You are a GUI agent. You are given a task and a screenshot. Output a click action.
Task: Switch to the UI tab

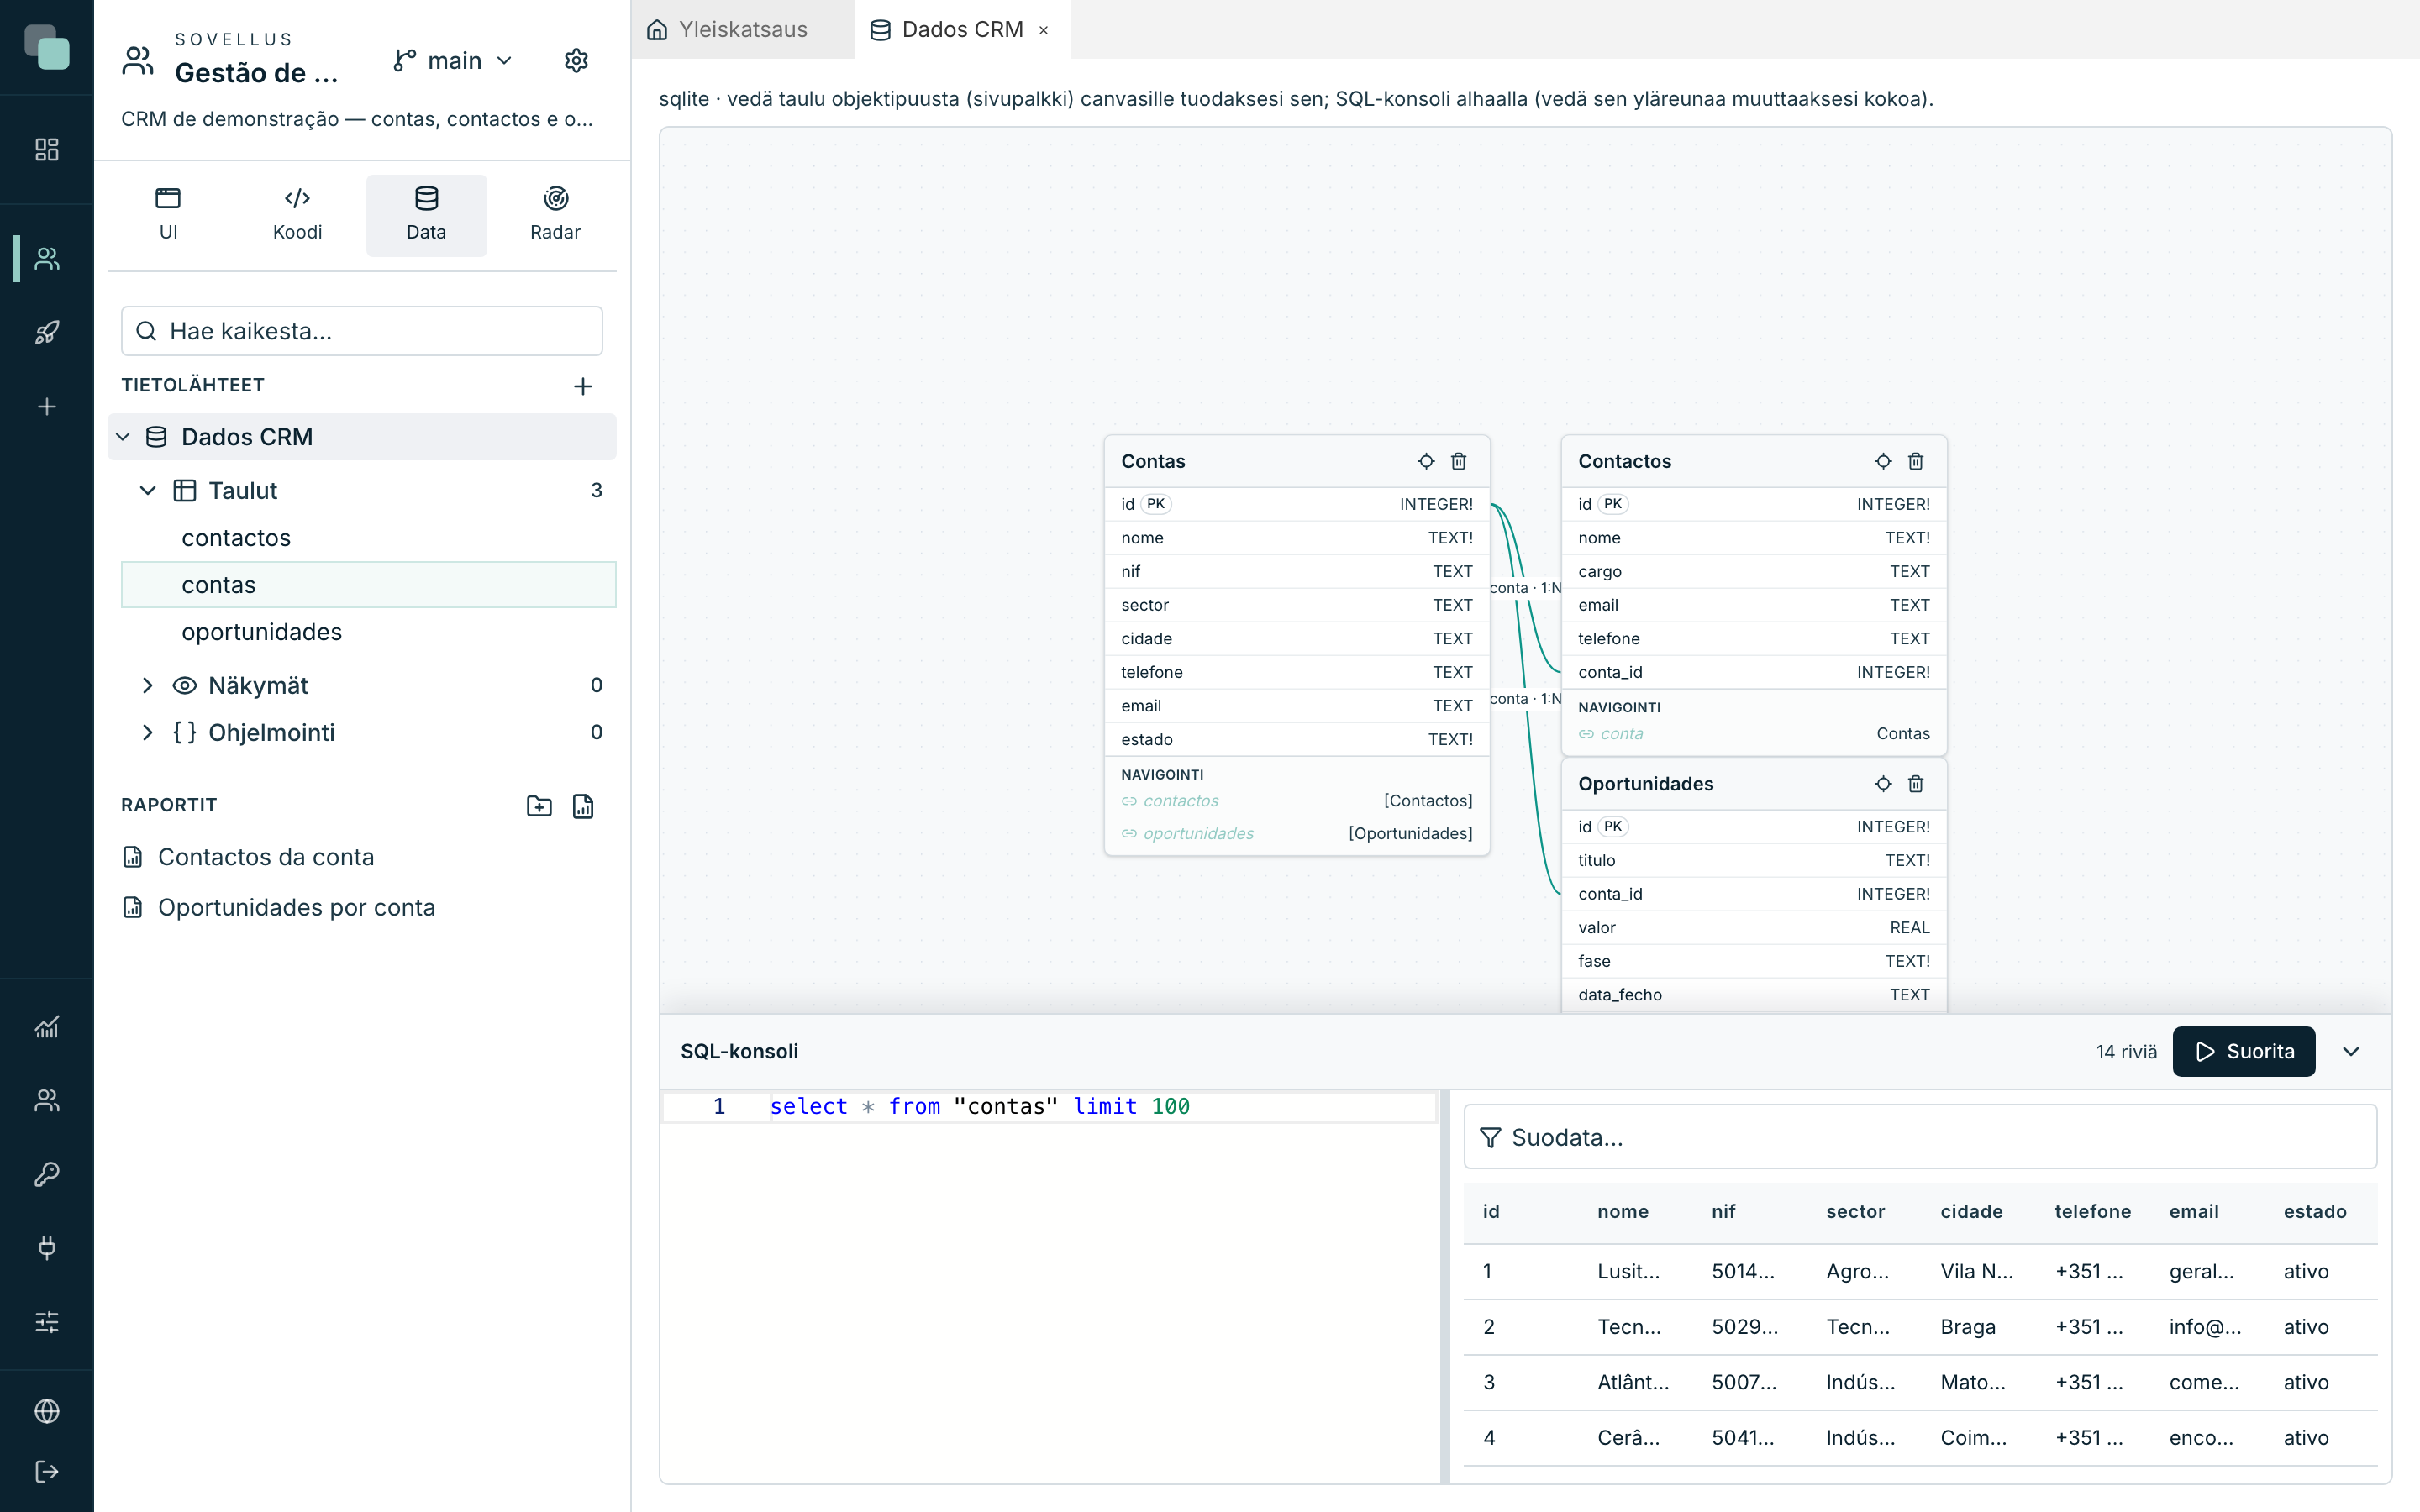click(x=168, y=215)
